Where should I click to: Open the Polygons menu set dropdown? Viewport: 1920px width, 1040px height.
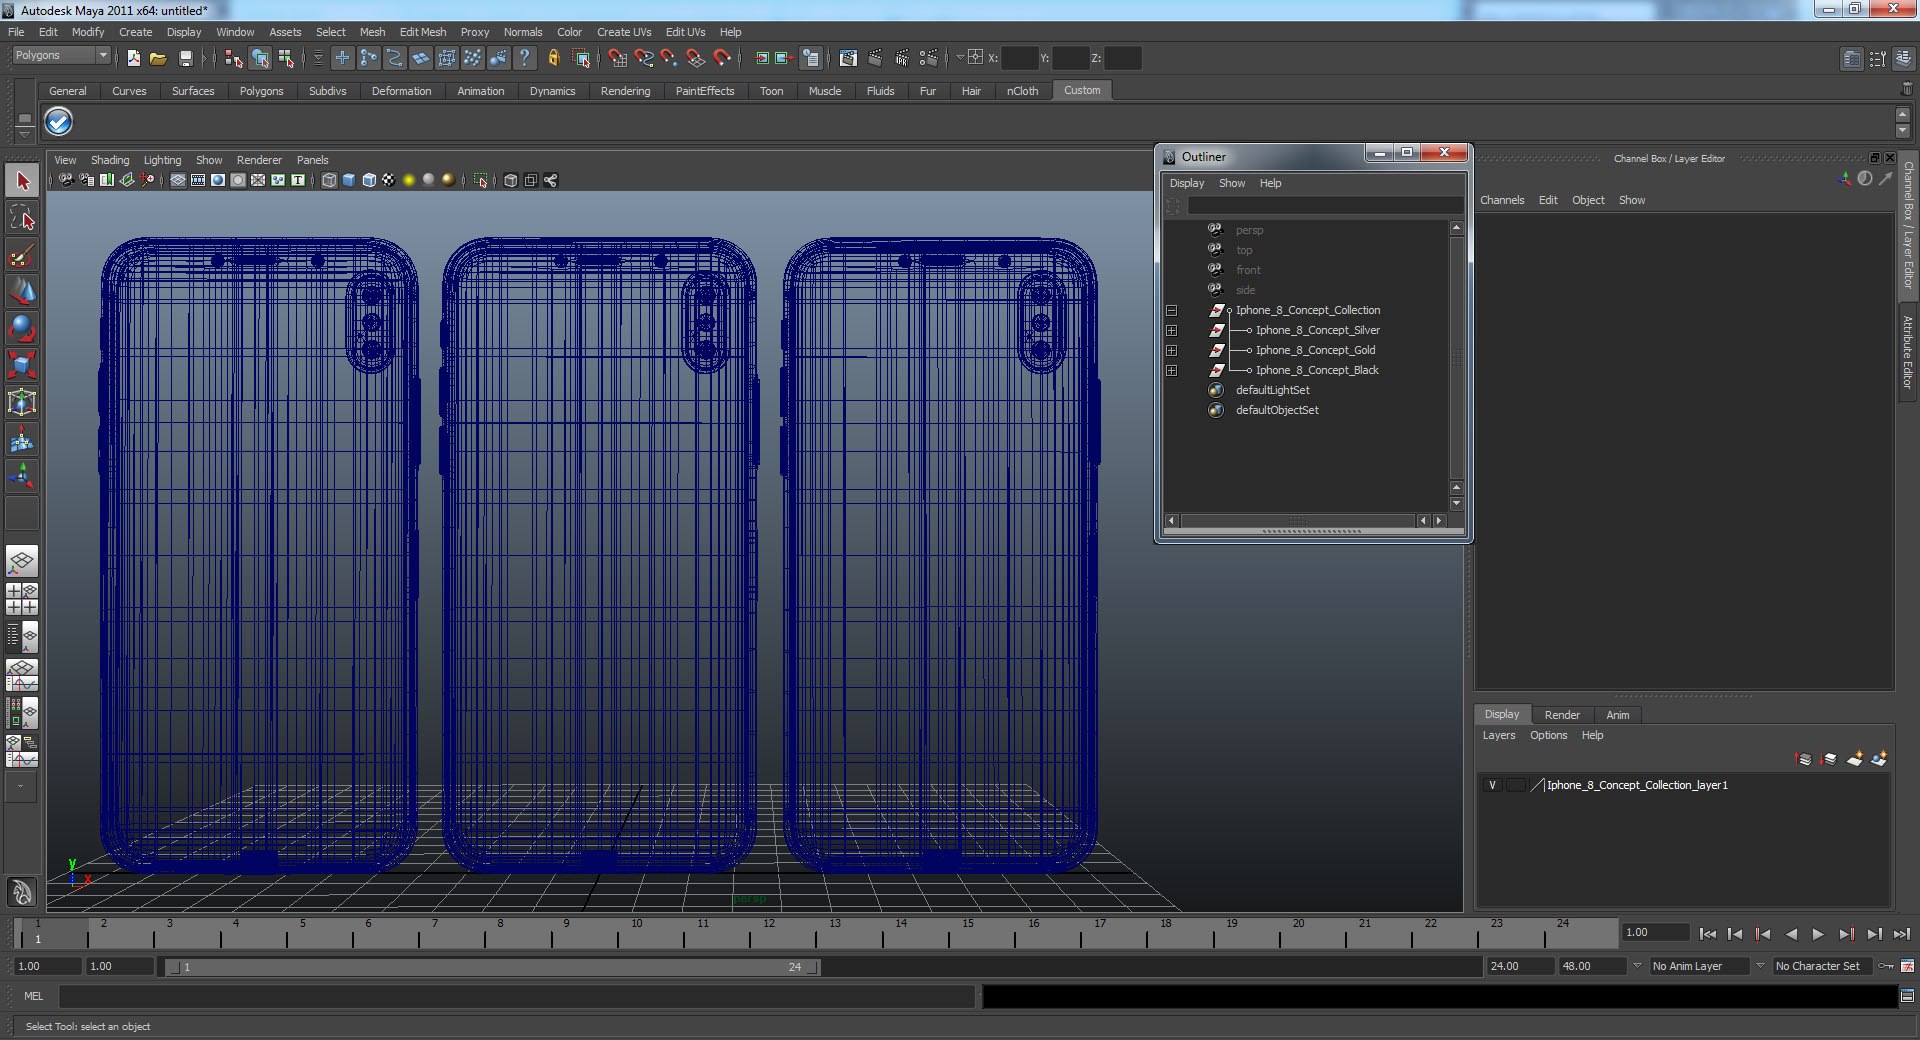click(x=60, y=55)
